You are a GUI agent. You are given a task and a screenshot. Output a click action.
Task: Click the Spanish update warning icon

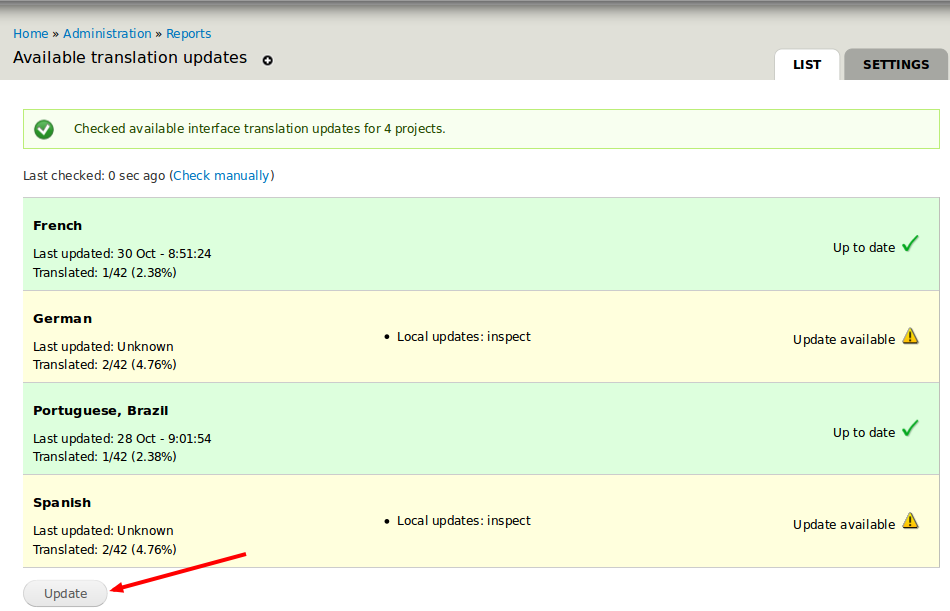click(910, 521)
